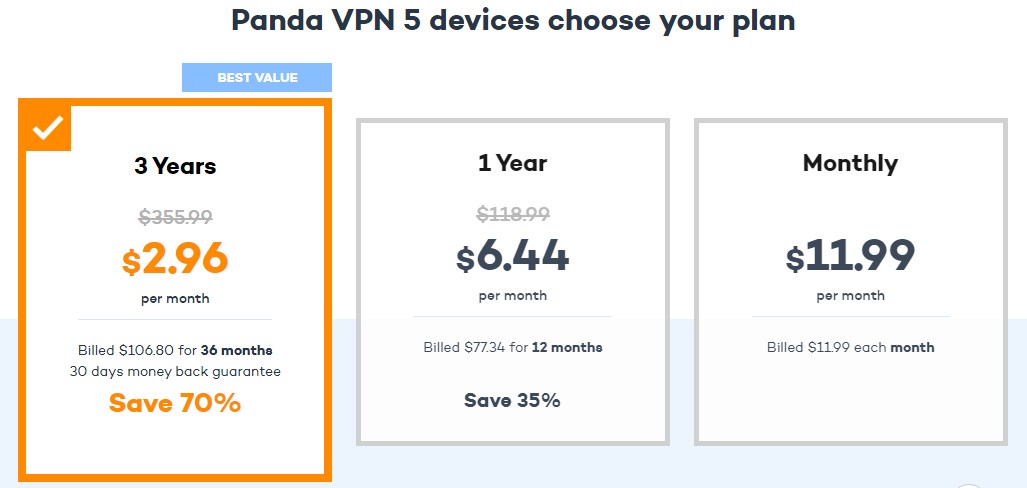Click the Save 35% label
Image resolution: width=1027 pixels, height=488 pixels.
point(512,400)
